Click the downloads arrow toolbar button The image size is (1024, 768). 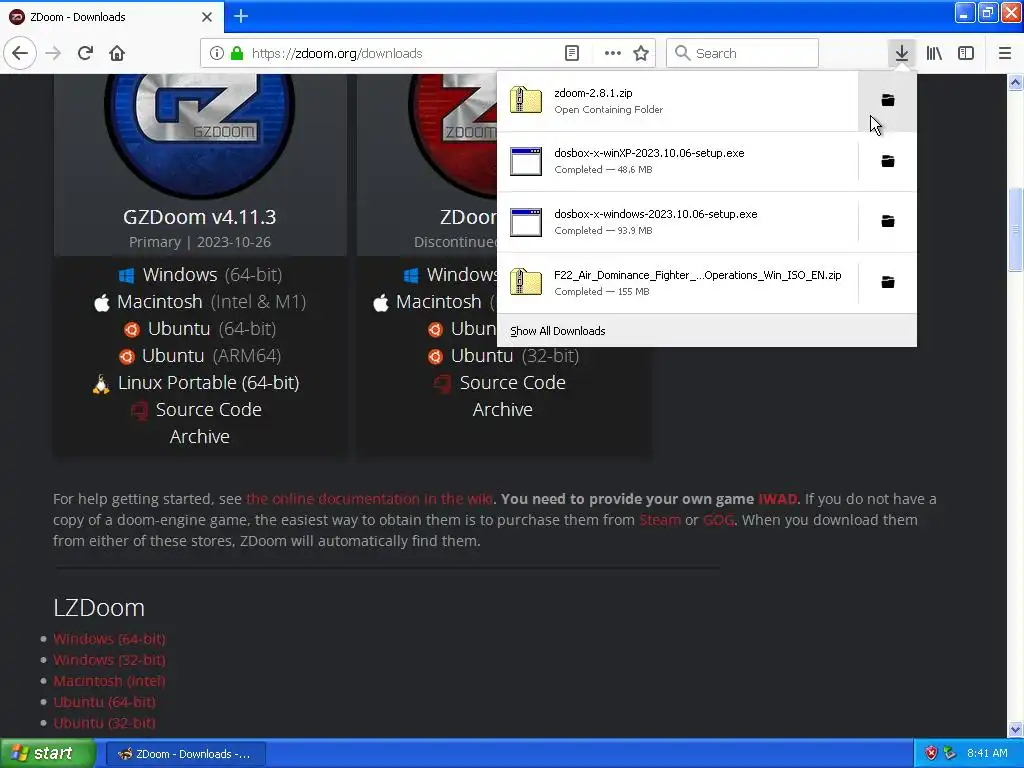click(x=901, y=53)
